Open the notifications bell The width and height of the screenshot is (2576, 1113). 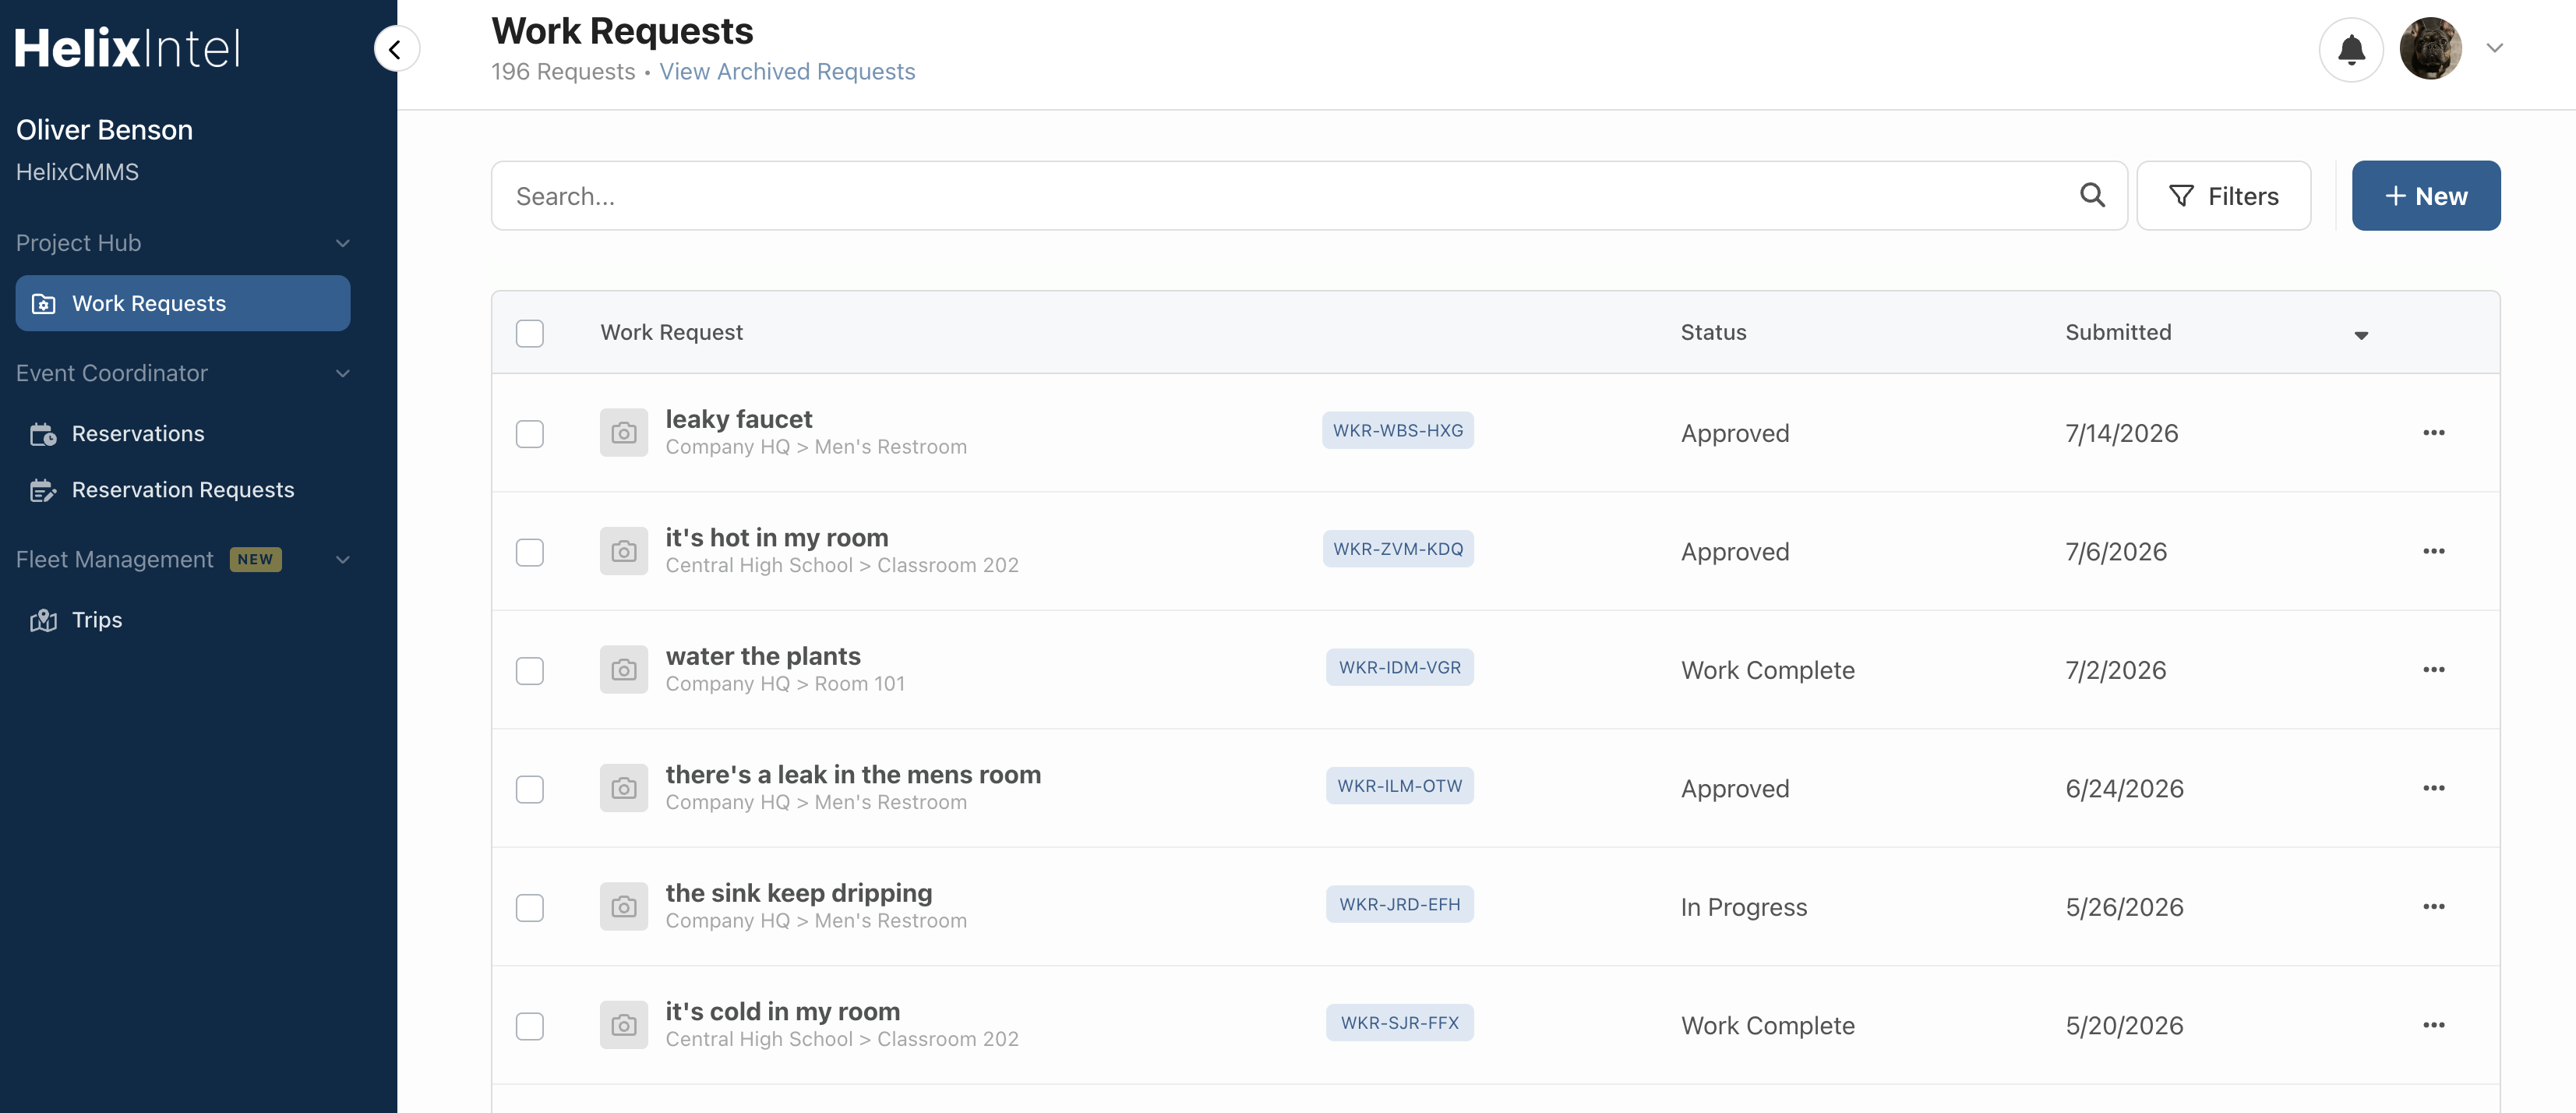click(x=2351, y=48)
